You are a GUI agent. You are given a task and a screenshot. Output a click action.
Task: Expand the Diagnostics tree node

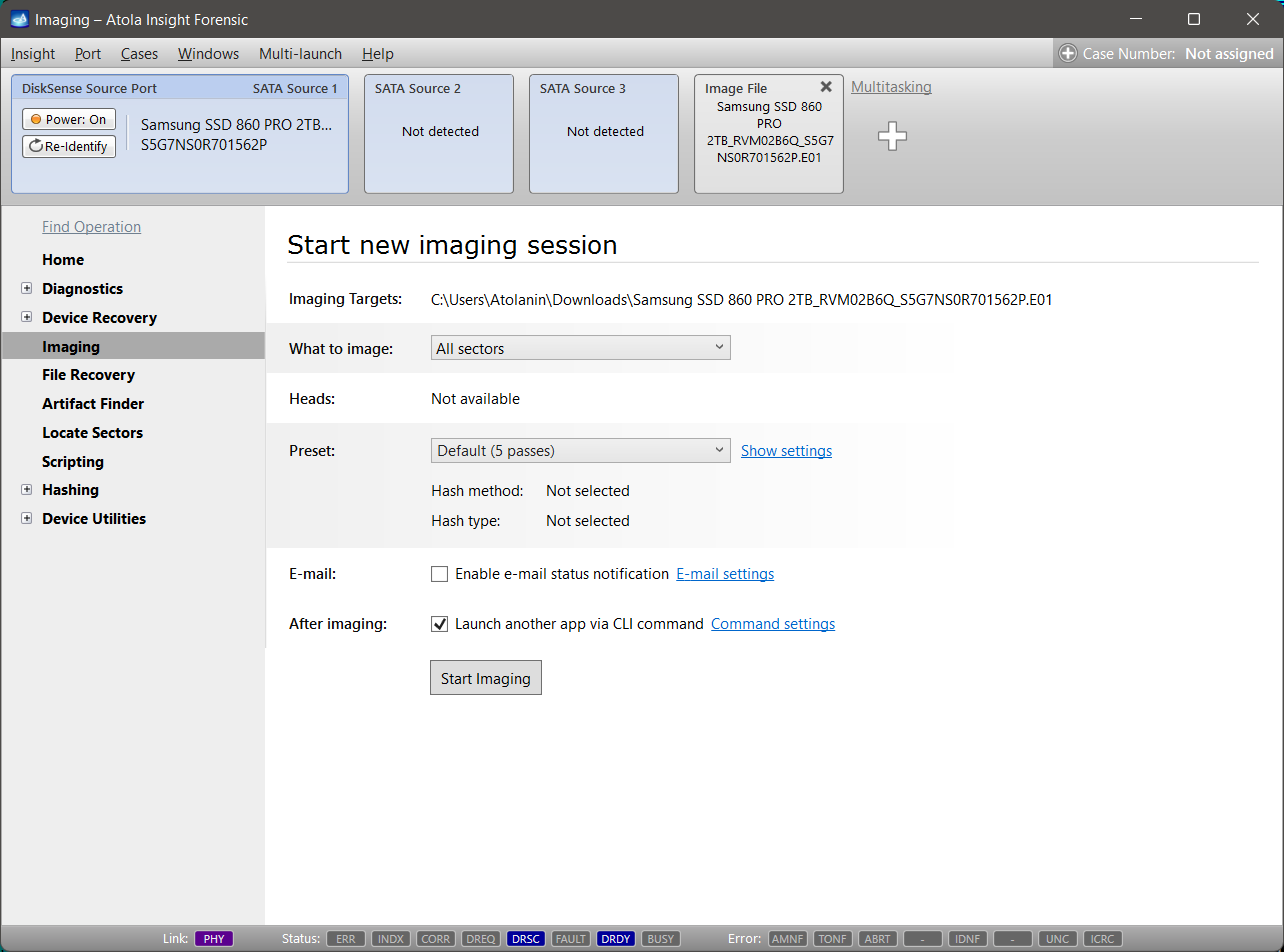pyautogui.click(x=26, y=289)
